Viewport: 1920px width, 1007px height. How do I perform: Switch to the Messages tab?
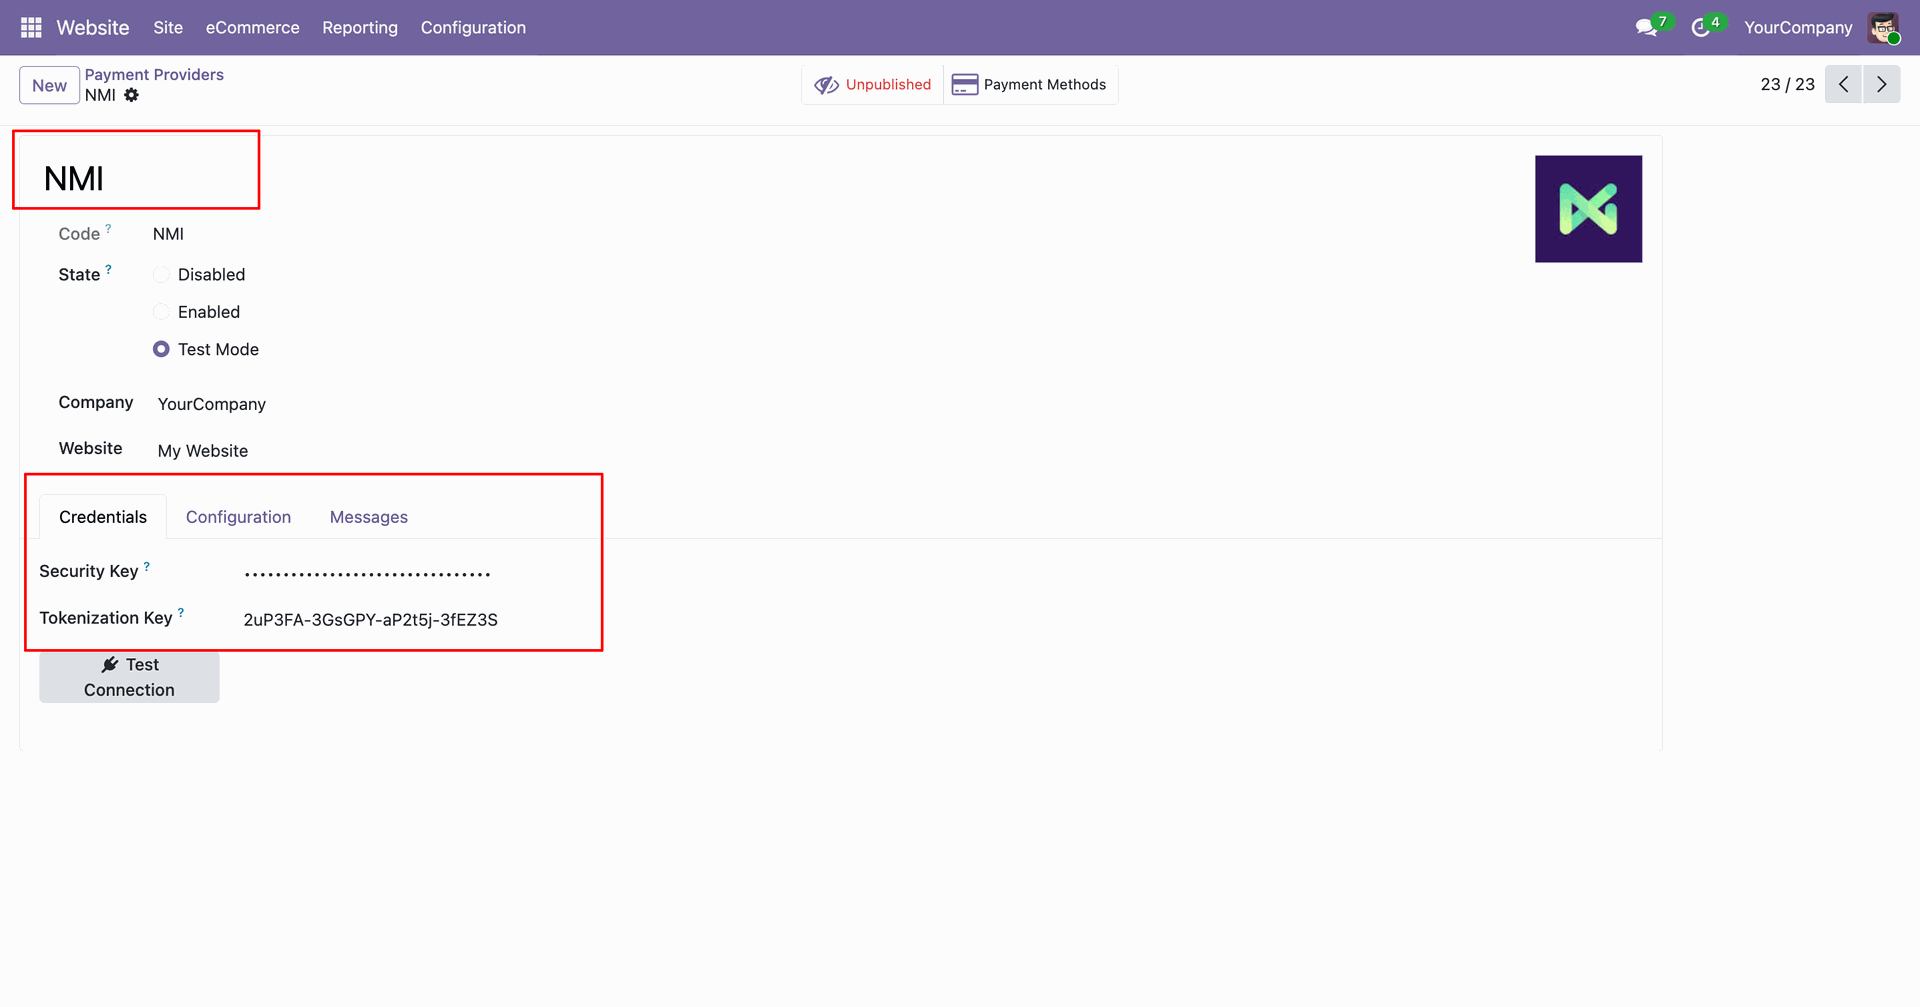(369, 517)
